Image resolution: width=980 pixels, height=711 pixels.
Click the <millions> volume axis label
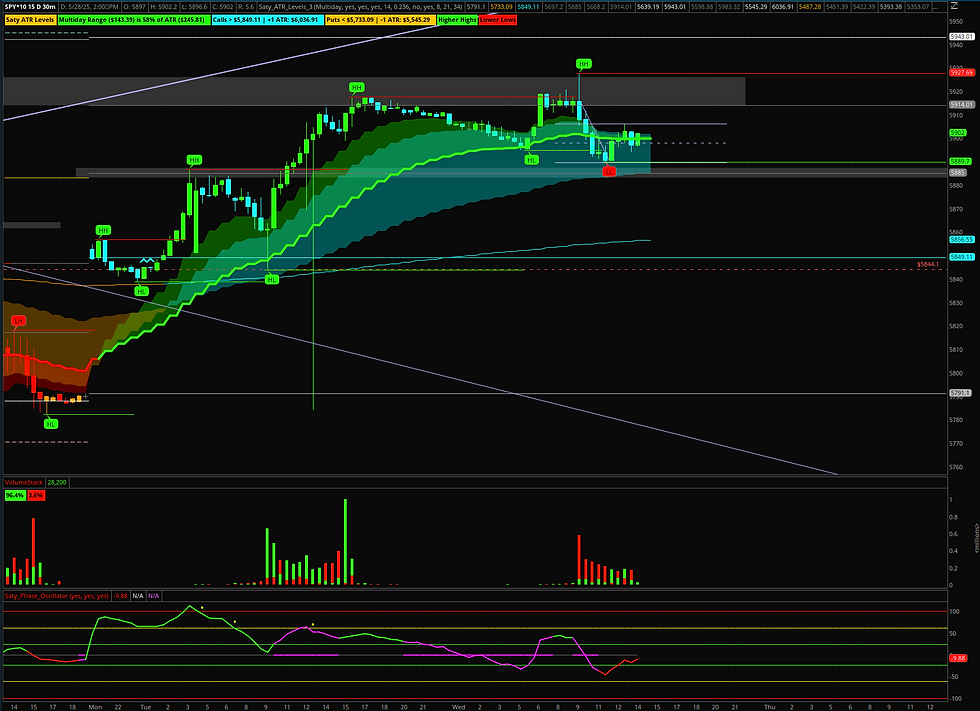point(976,538)
